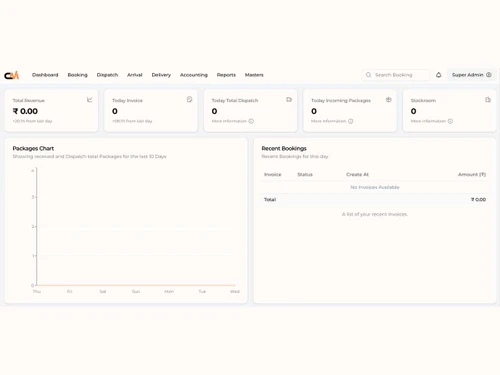Image resolution: width=500 pixels, height=375 pixels.
Task: Click the Total Revenue card title
Action: pos(28,100)
